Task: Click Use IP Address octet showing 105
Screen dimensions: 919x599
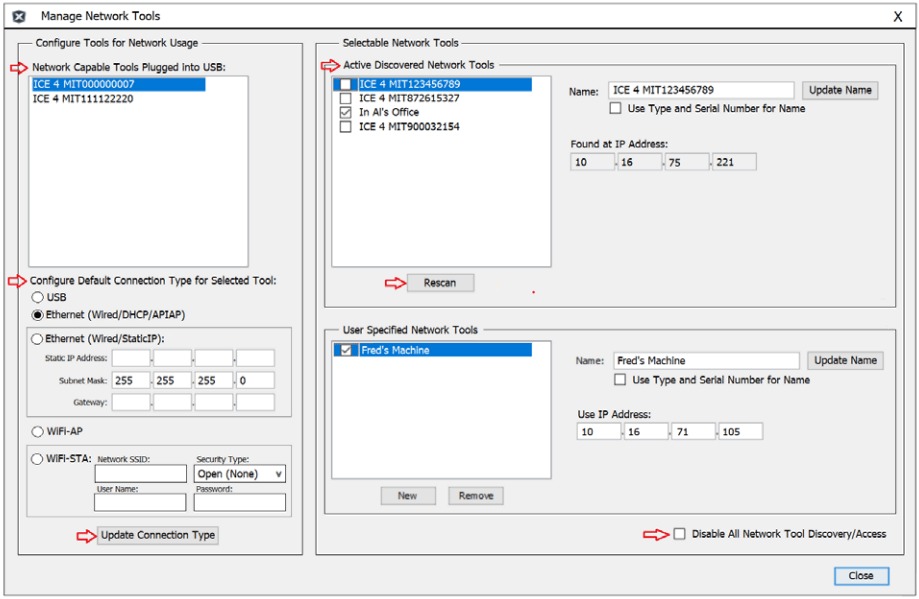Action: coord(741,431)
